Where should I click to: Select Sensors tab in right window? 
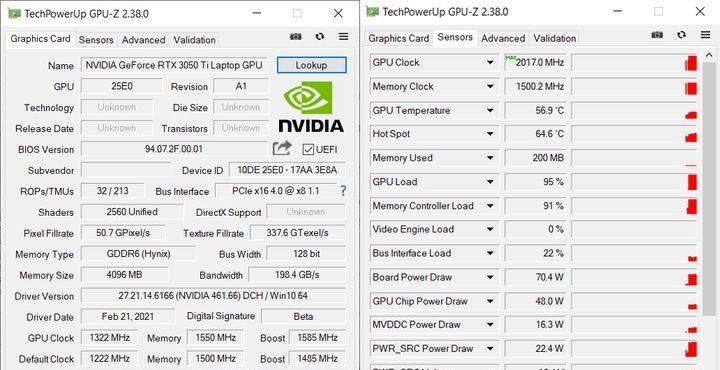click(x=455, y=37)
